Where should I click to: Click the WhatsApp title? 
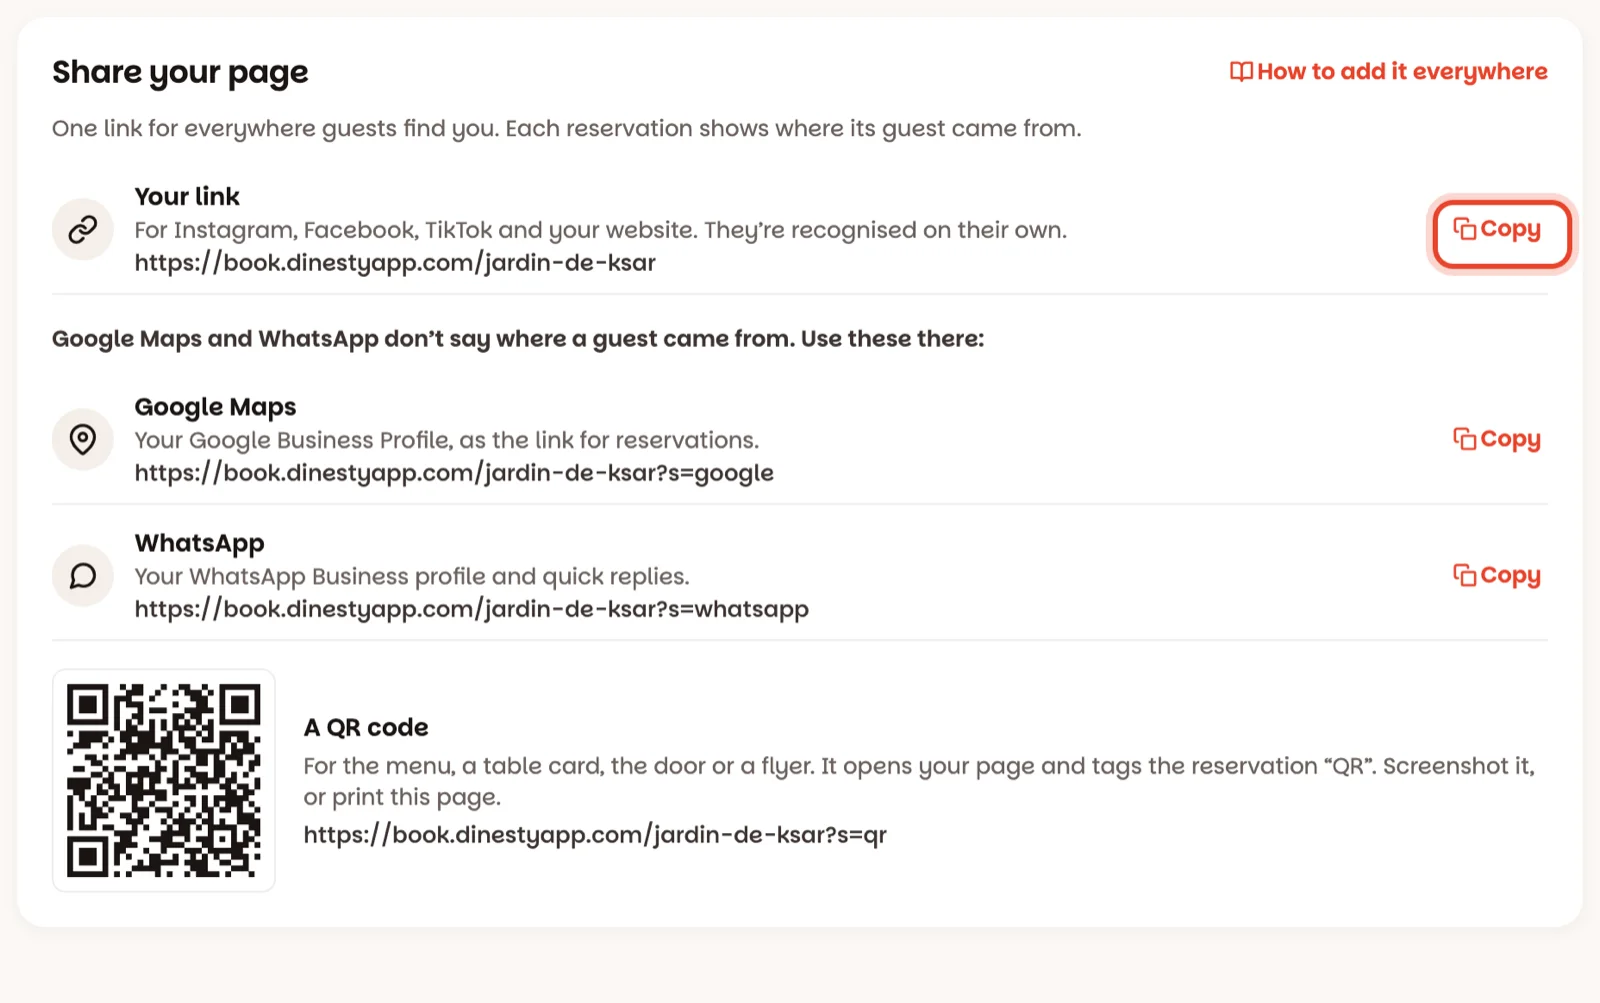[199, 542]
